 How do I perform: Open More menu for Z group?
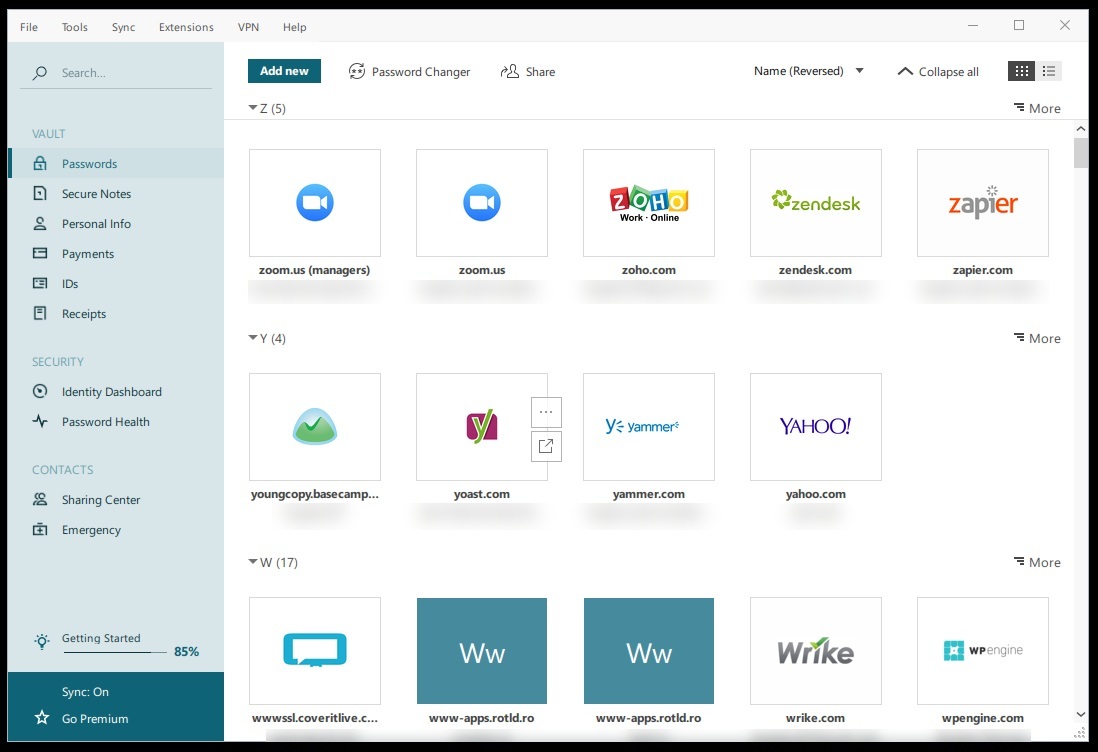coord(1037,108)
